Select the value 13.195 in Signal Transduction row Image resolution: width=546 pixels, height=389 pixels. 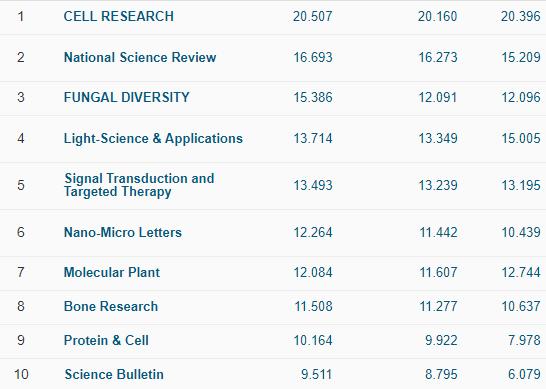[521, 185]
